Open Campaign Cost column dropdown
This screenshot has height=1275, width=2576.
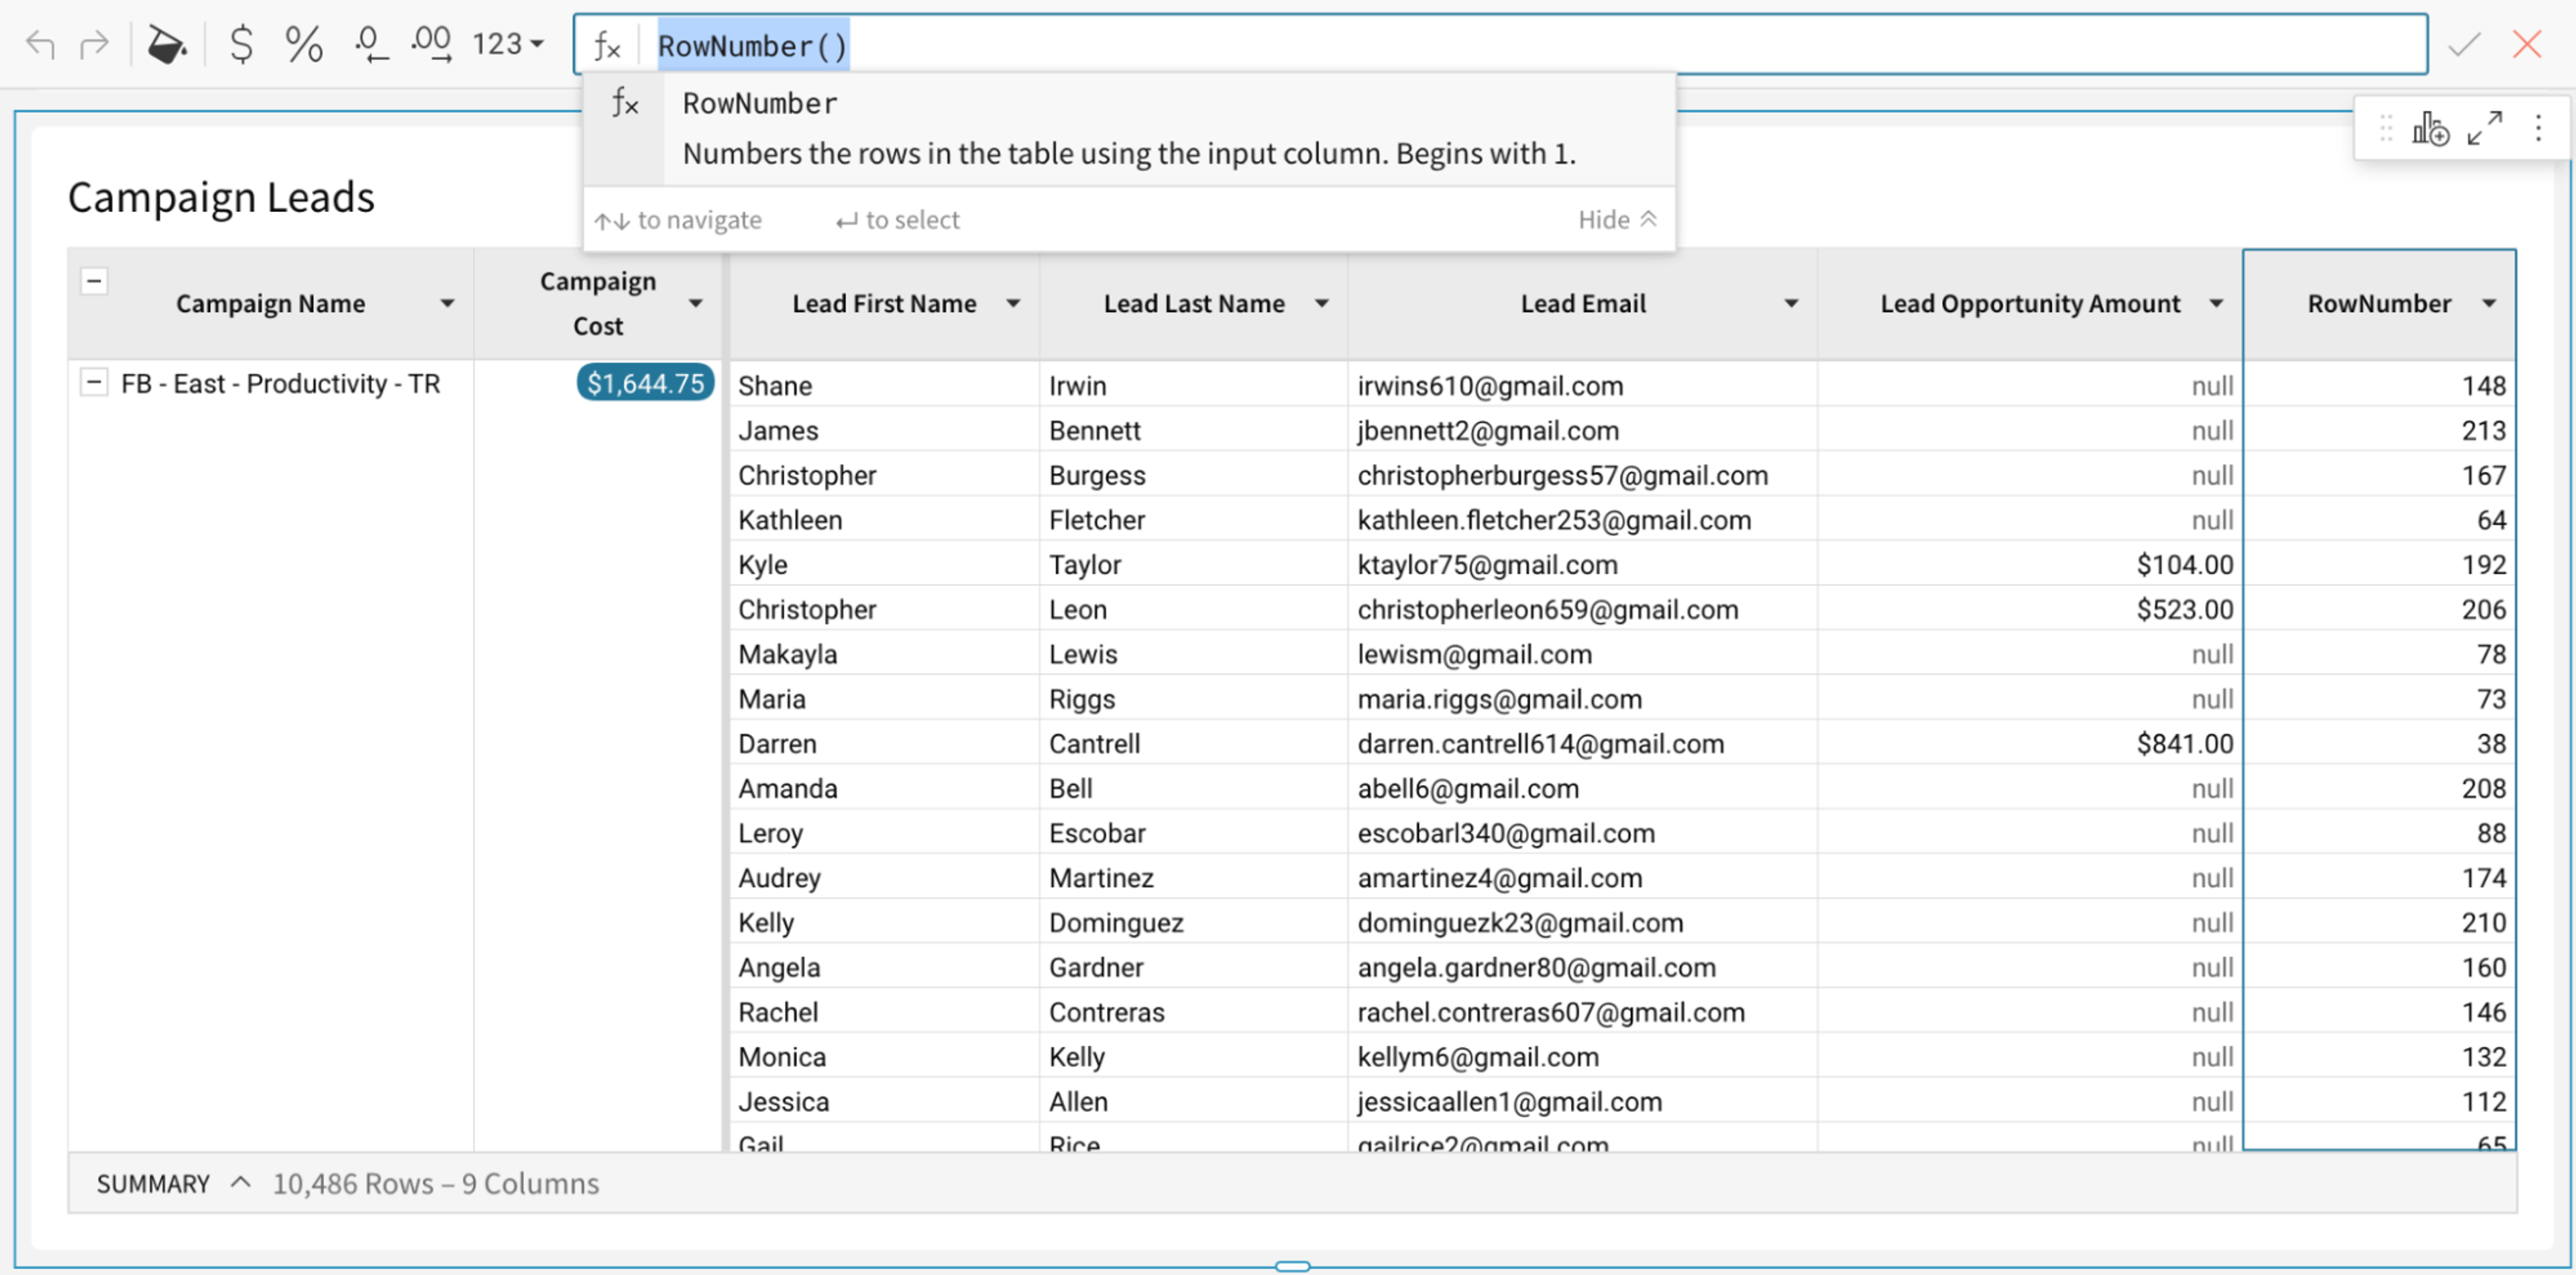(695, 303)
